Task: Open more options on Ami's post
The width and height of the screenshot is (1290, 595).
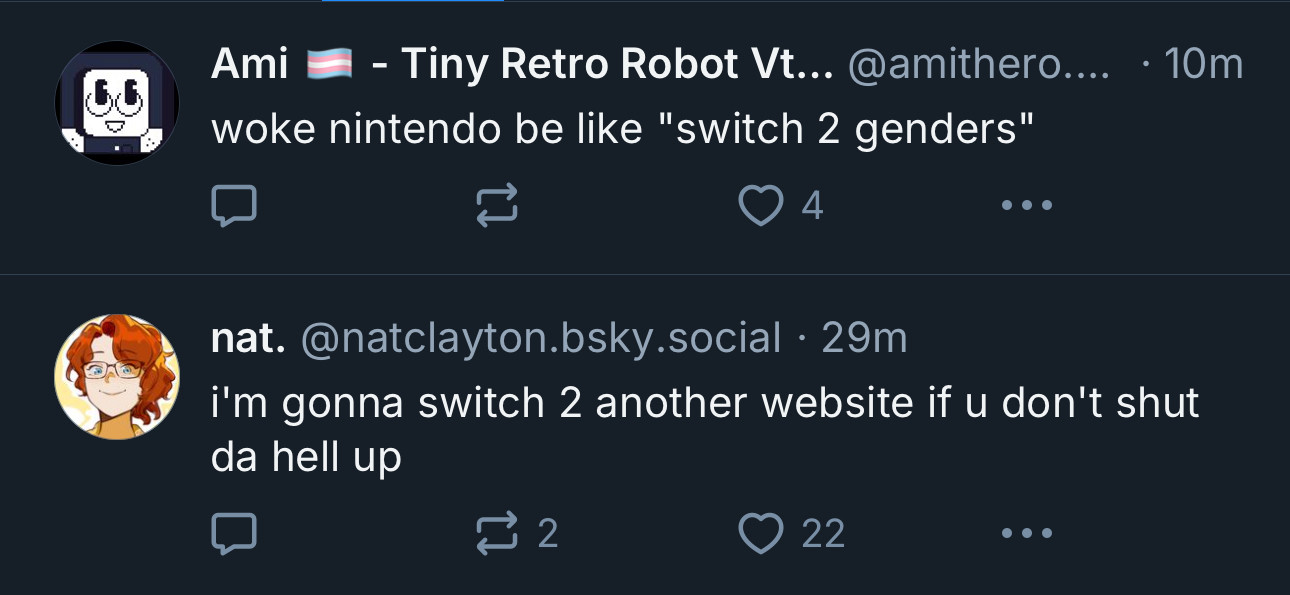Action: [1027, 206]
